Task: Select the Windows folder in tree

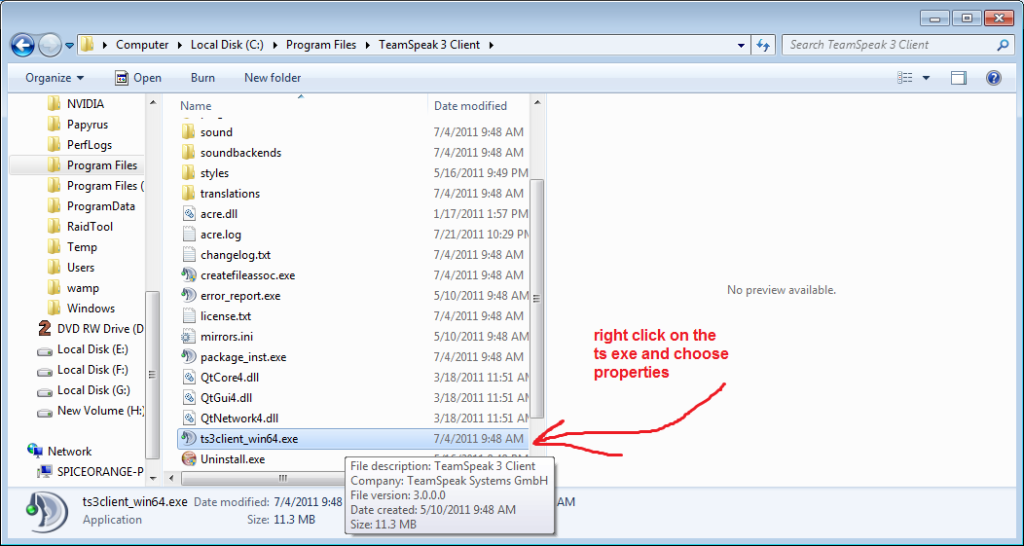Action: (91, 308)
